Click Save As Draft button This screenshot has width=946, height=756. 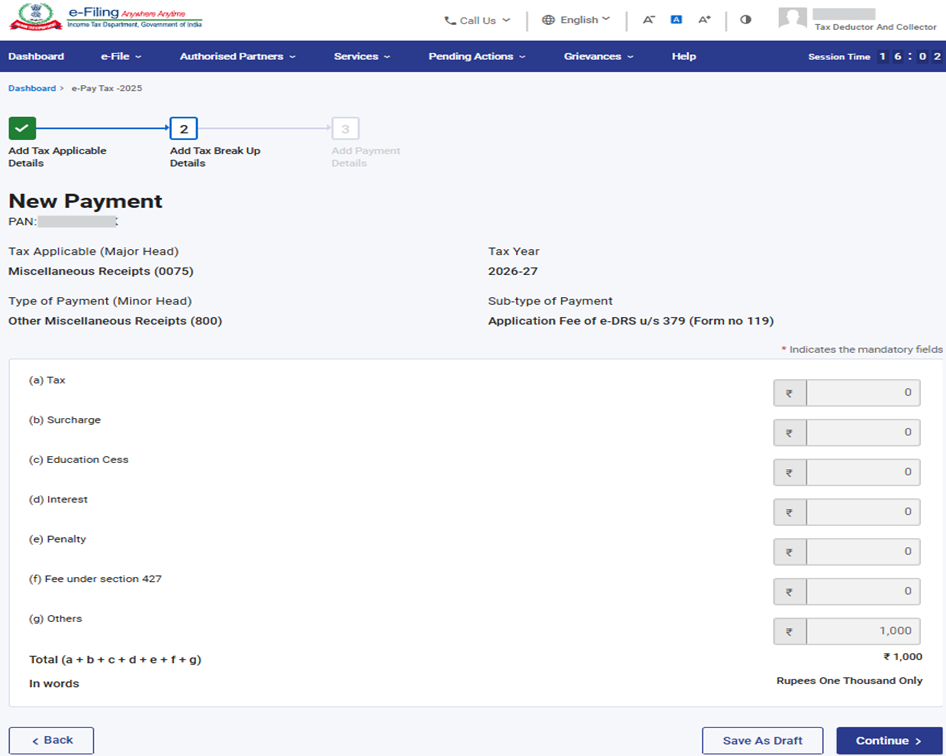coord(762,740)
